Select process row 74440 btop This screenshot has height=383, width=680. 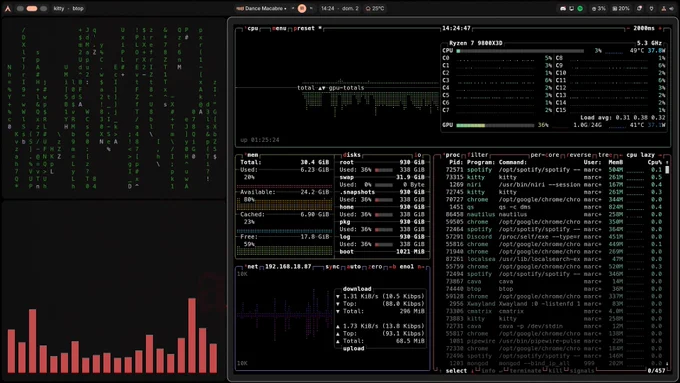coord(553,289)
